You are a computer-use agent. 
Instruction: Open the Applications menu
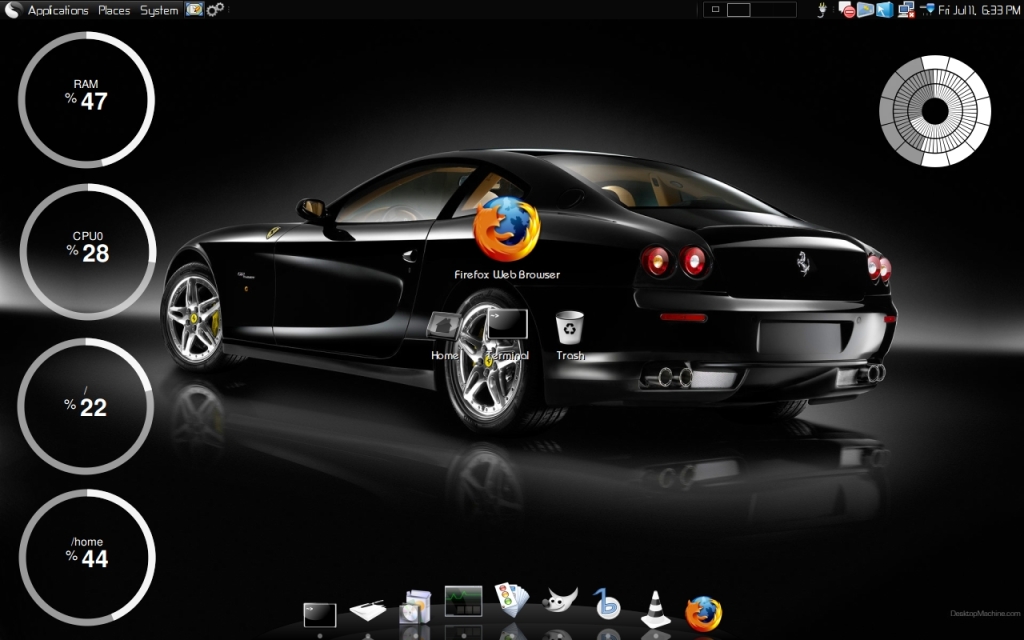[x=57, y=10]
